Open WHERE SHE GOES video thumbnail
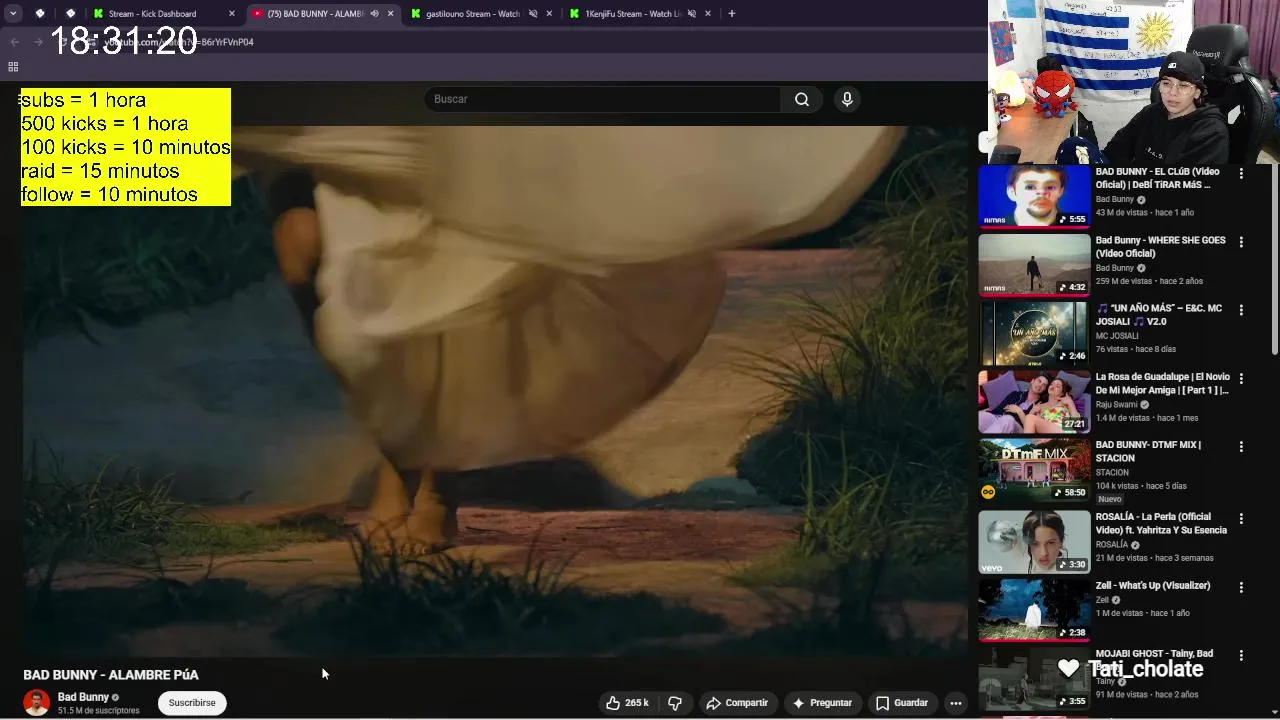 click(1034, 265)
